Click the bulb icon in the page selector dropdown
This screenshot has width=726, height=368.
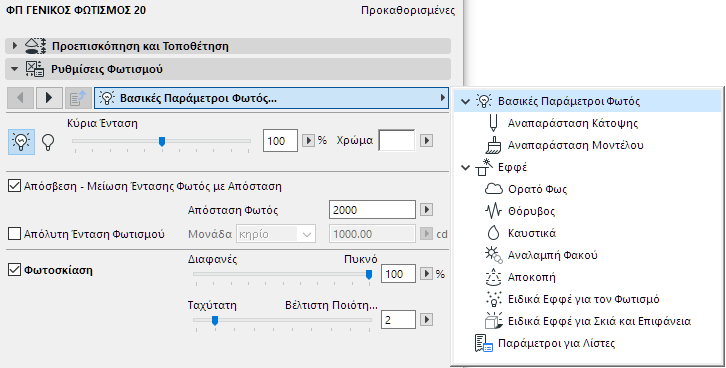pyautogui.click(x=107, y=98)
